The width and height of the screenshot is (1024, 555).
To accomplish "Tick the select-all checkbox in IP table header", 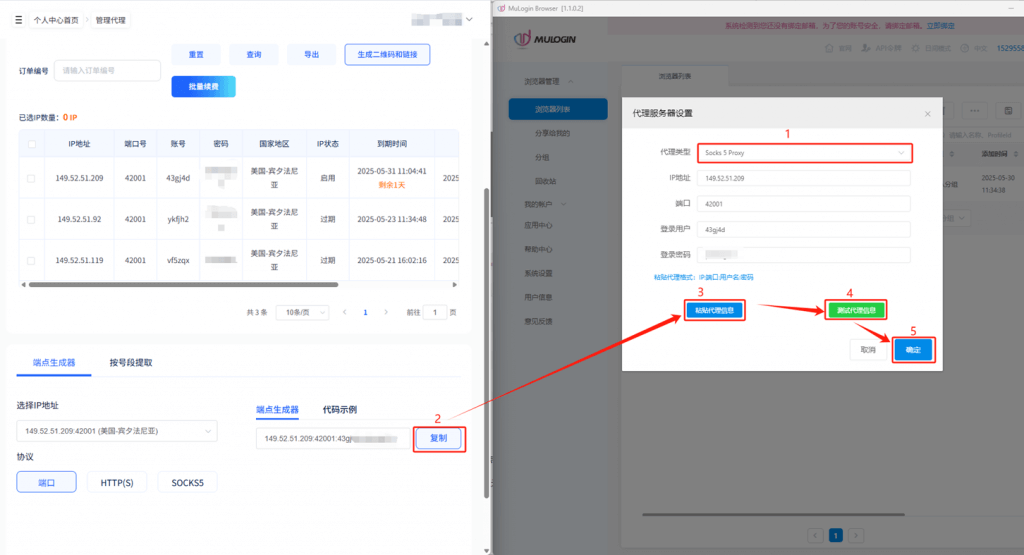I will coord(31,144).
